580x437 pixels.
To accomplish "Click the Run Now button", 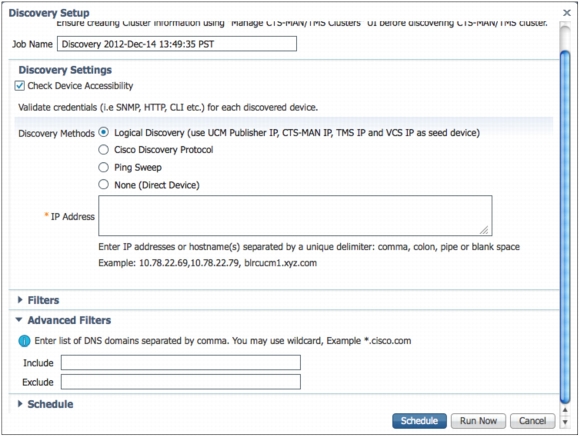I will 478,421.
